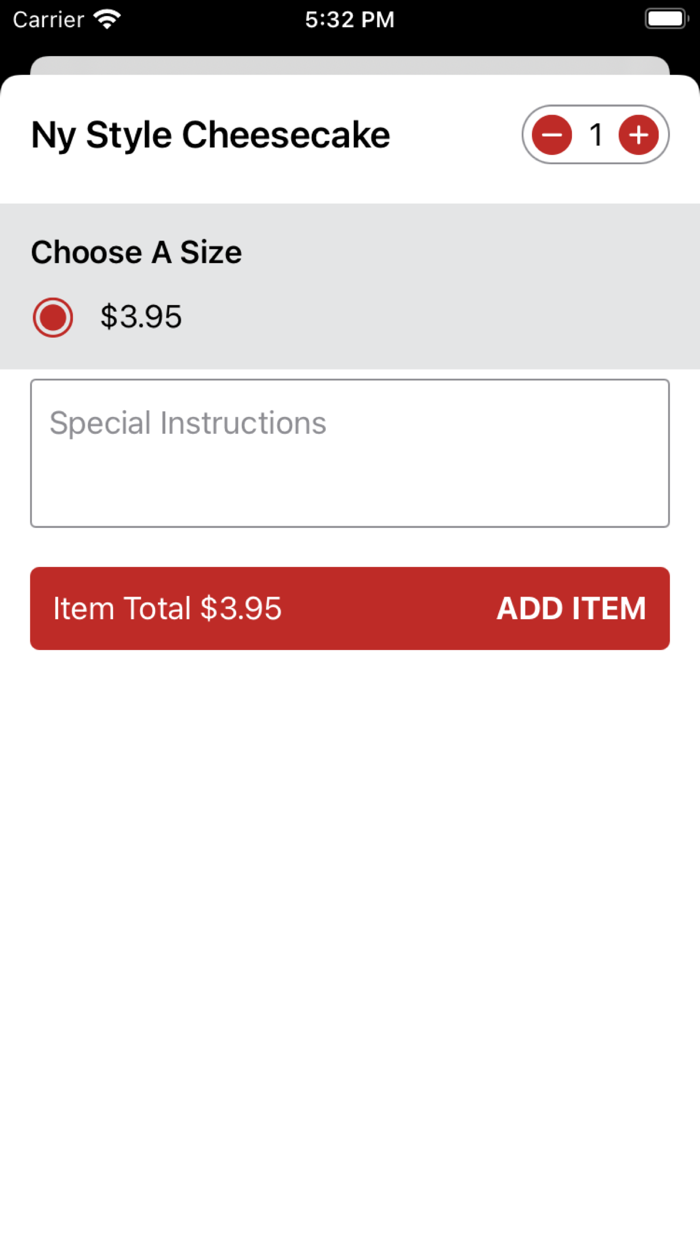Tap the $3.95 size price label
Image resolution: width=700 pixels, height=1244 pixels.
coord(141,318)
